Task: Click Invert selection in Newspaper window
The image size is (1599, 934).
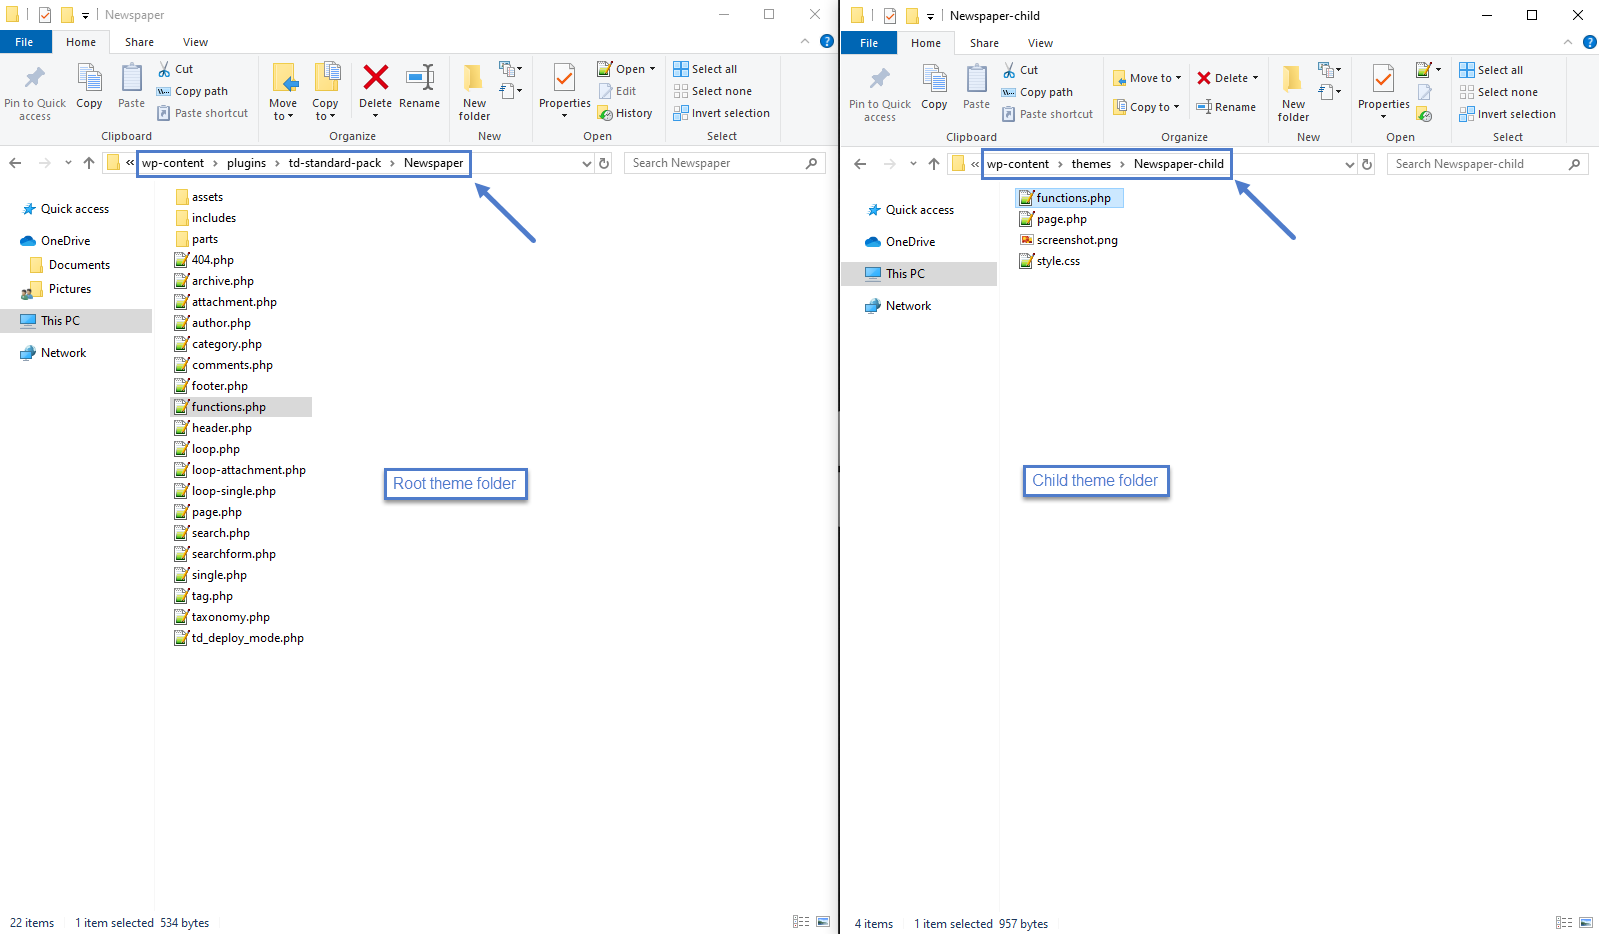Action: click(722, 113)
